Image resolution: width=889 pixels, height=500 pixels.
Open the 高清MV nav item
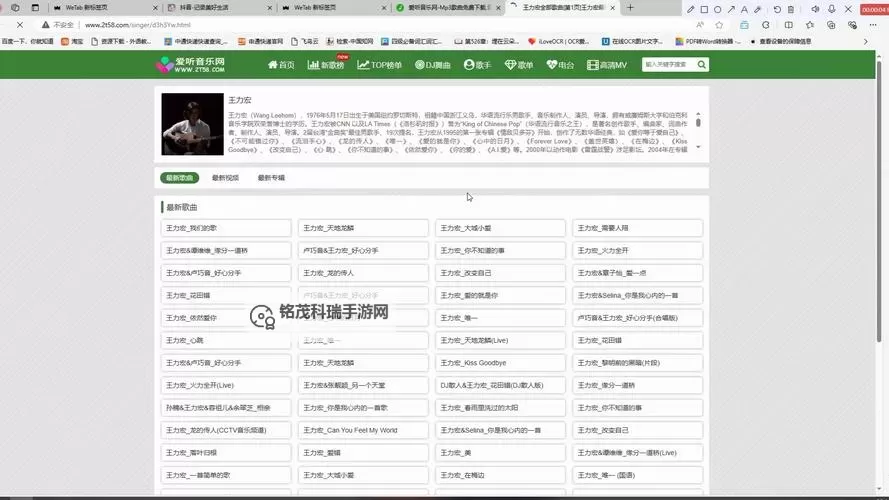(607, 65)
